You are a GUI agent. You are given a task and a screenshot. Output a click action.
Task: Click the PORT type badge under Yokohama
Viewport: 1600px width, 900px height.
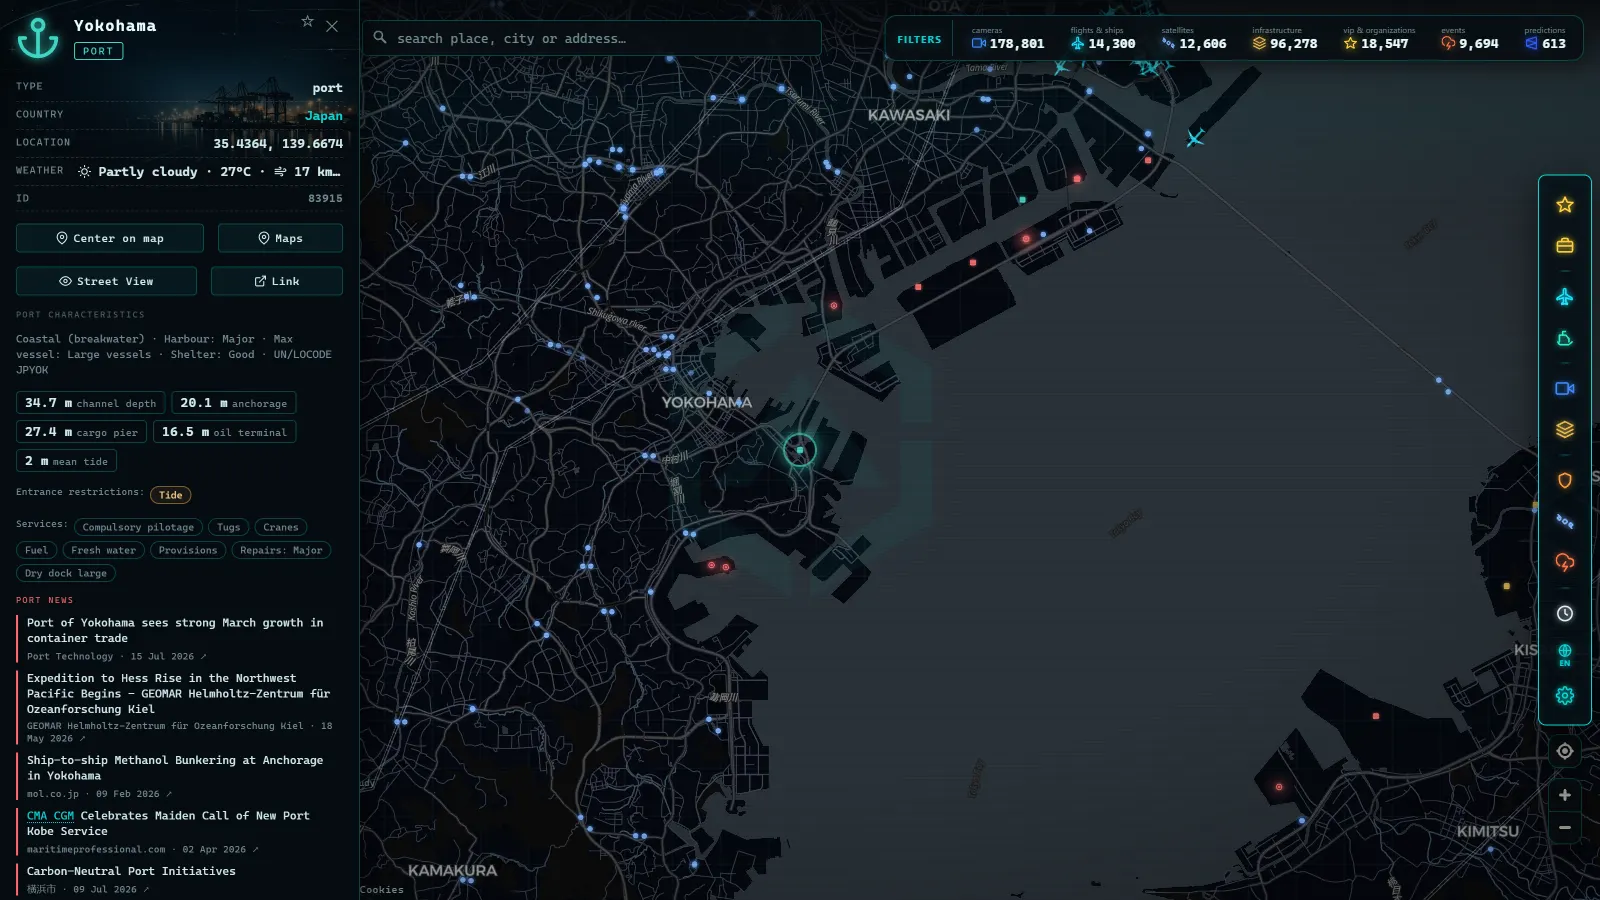(x=98, y=51)
